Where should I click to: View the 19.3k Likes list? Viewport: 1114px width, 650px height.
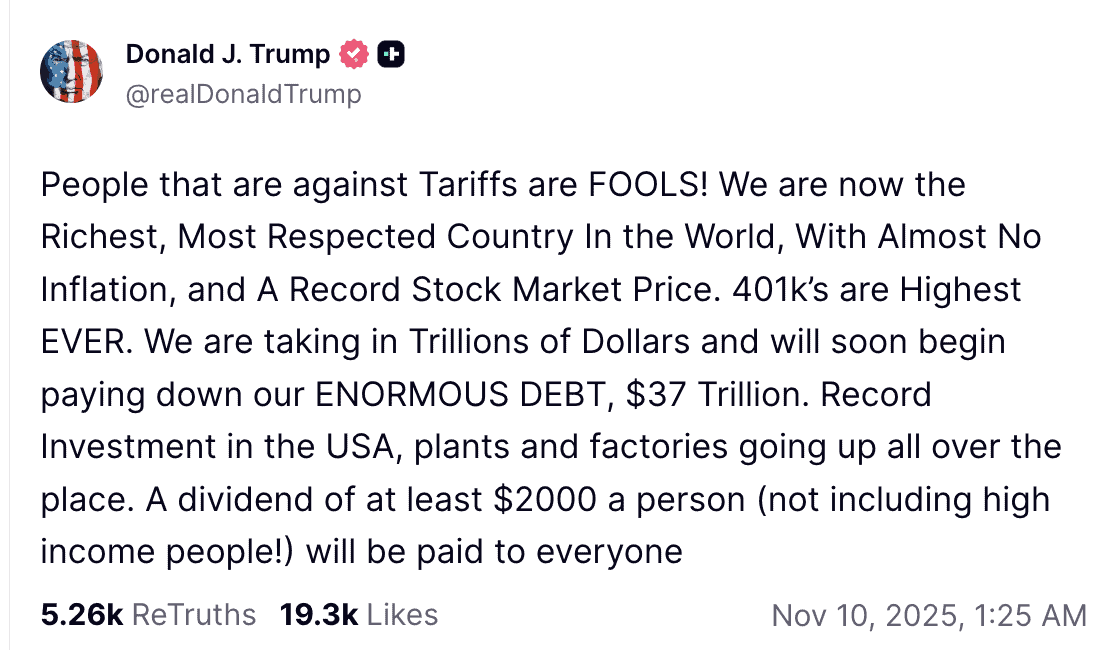point(358,614)
